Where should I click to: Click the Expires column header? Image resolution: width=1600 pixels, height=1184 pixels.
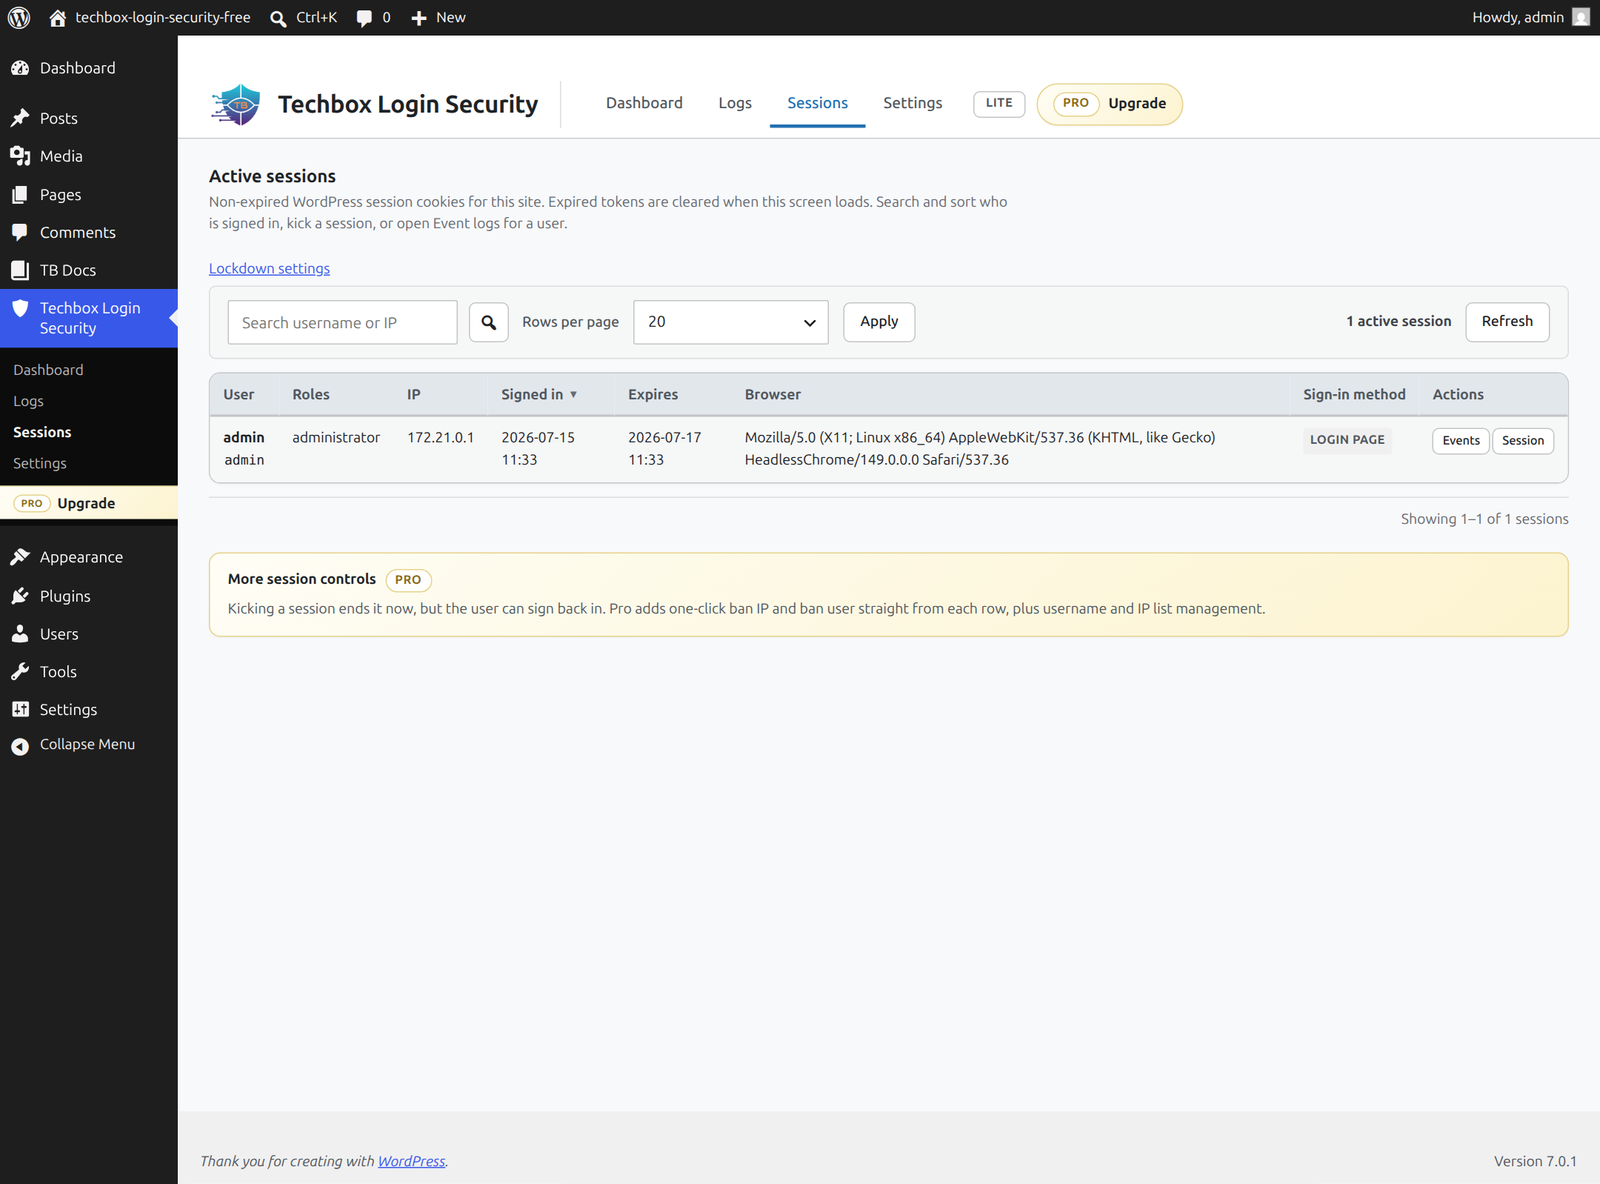(653, 395)
